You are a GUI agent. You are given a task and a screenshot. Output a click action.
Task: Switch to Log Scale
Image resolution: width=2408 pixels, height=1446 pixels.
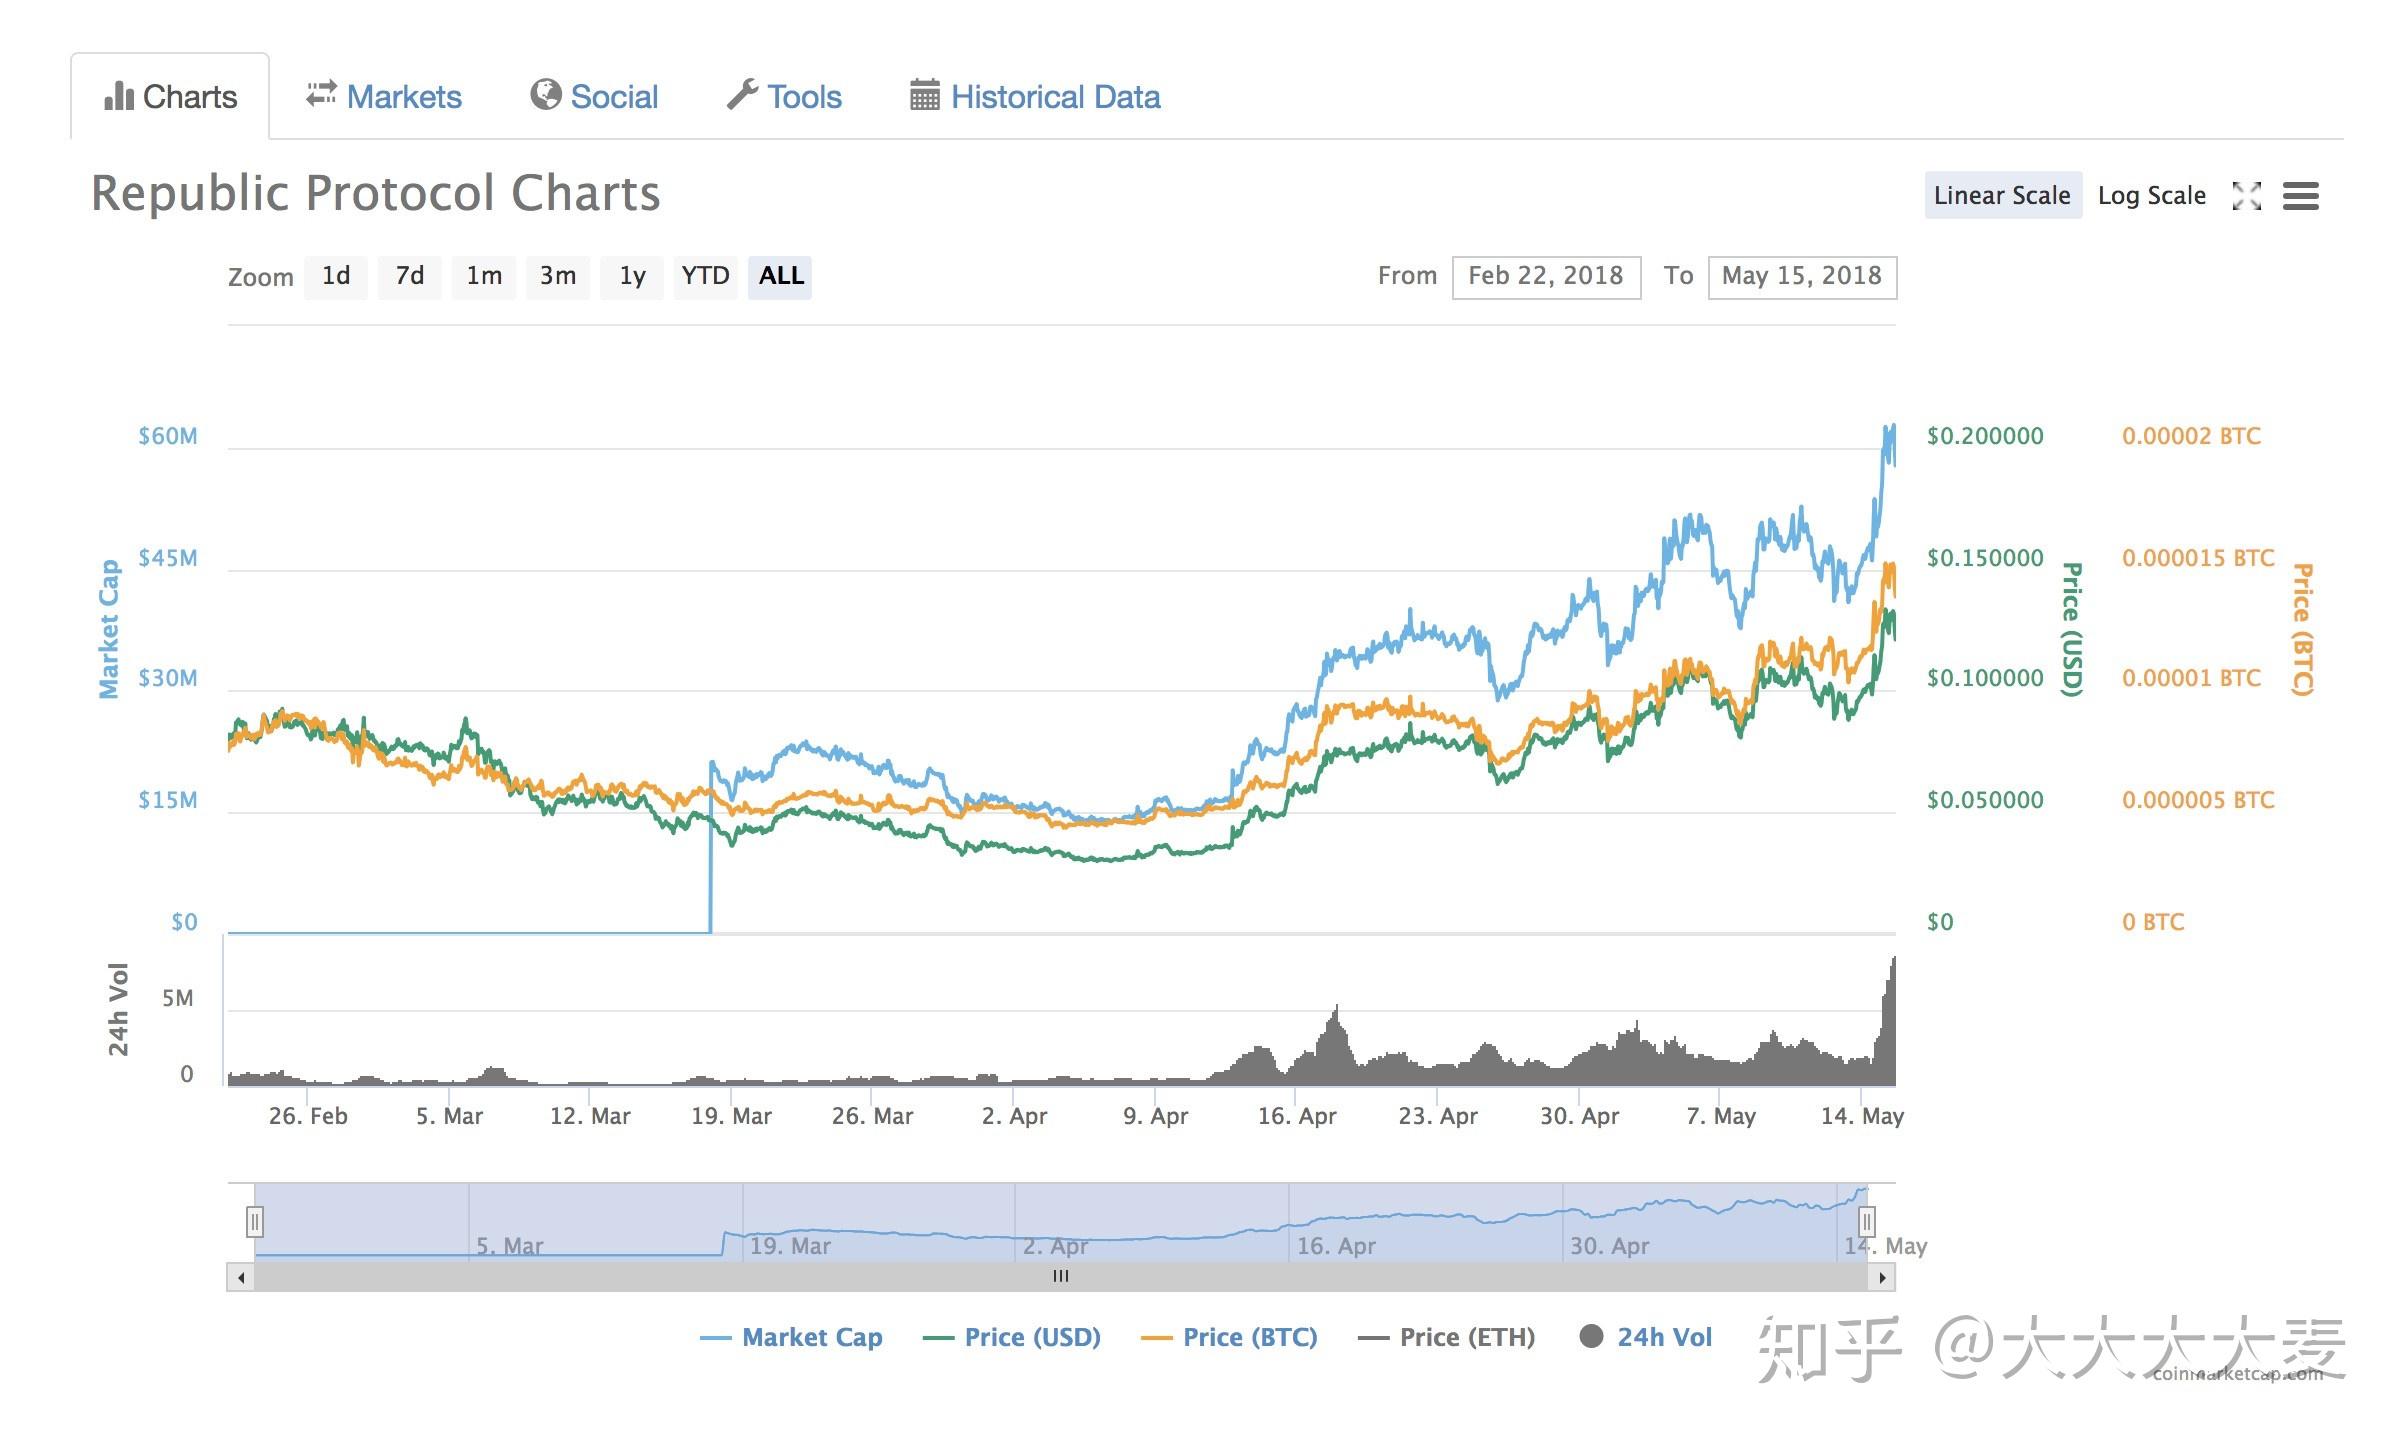pos(2151,196)
